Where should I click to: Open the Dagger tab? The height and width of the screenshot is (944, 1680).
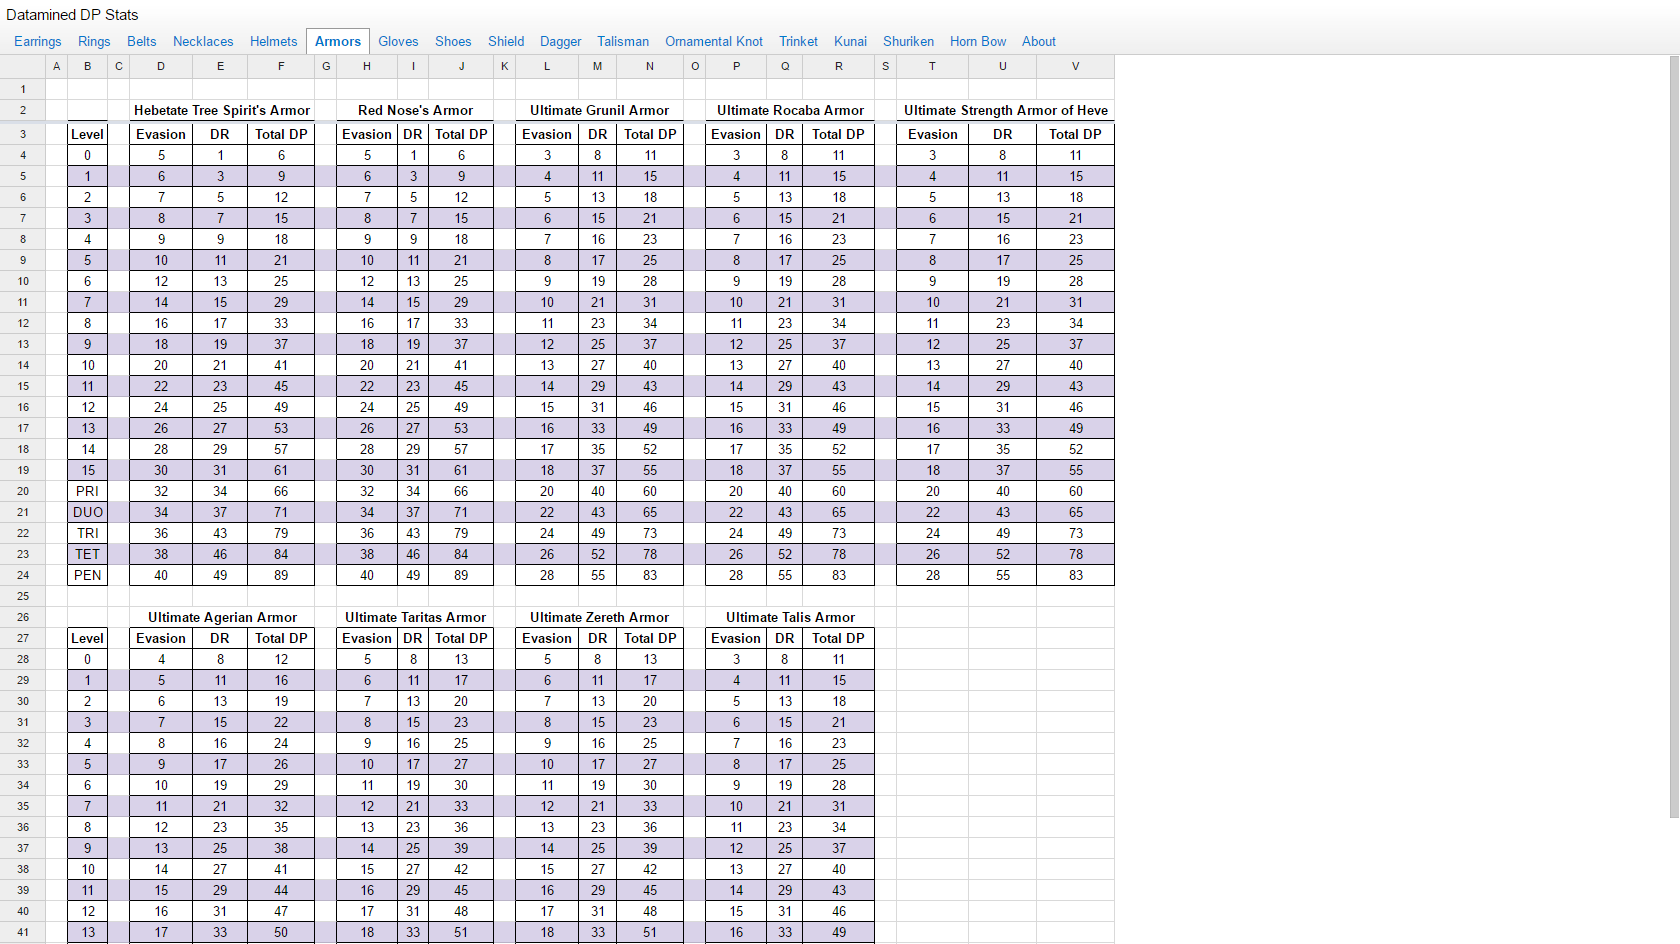(x=561, y=41)
